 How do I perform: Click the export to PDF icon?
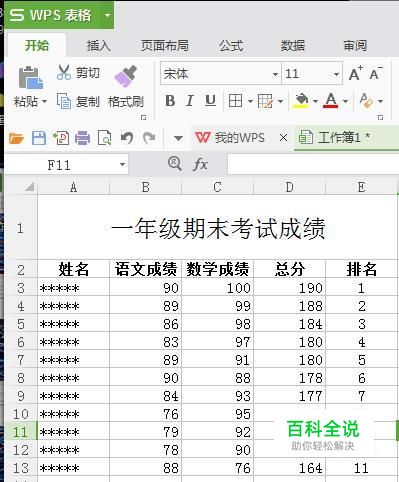pos(61,138)
